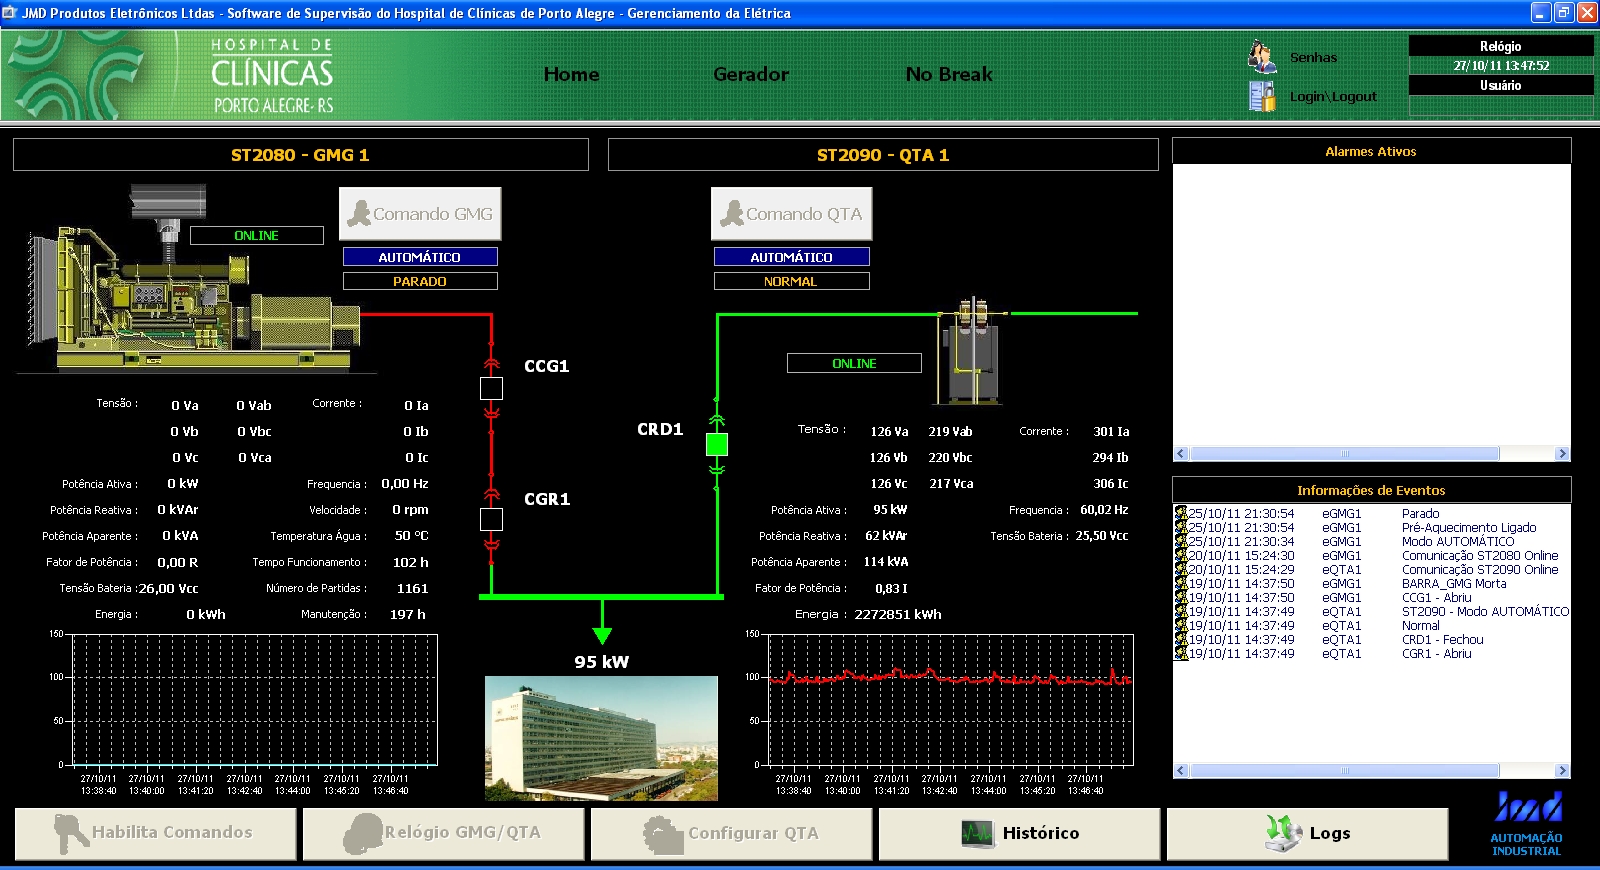Click the hospital building photo
This screenshot has width=1600, height=870.
tap(601, 738)
